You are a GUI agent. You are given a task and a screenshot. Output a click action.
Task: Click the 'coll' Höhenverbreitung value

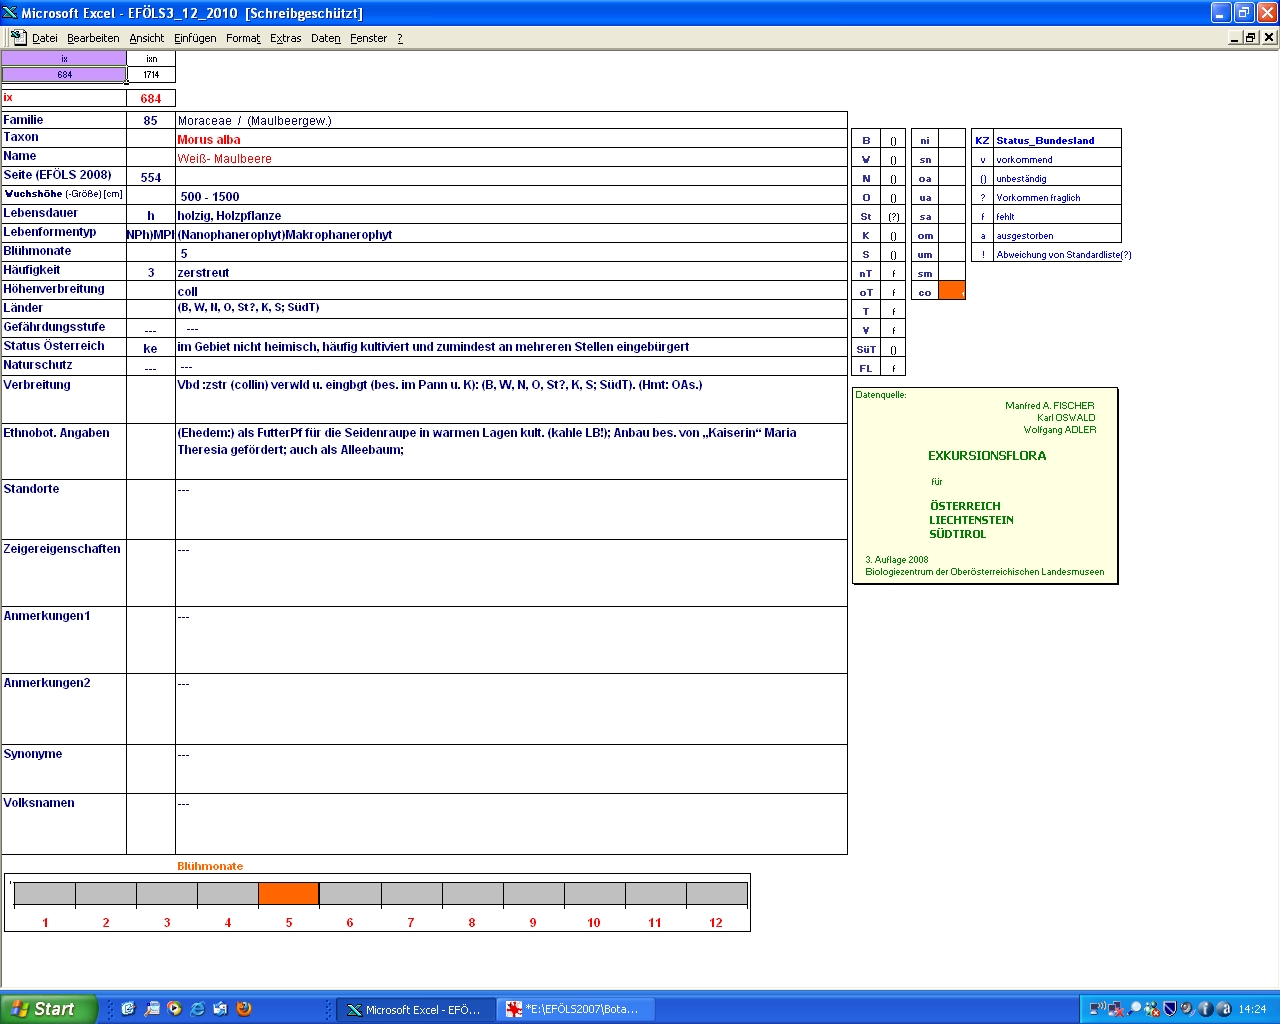[188, 292]
